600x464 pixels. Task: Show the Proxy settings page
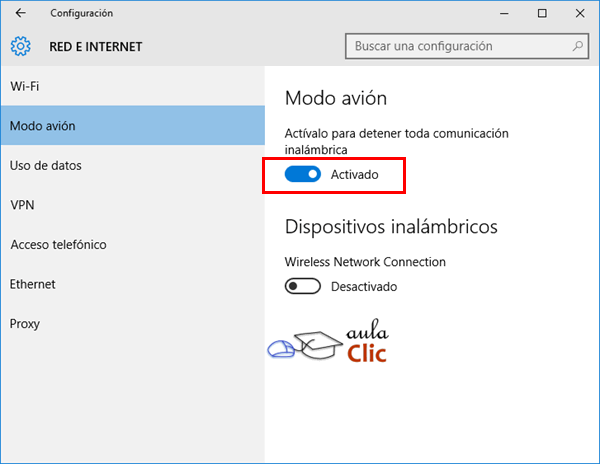pyautogui.click(x=25, y=324)
